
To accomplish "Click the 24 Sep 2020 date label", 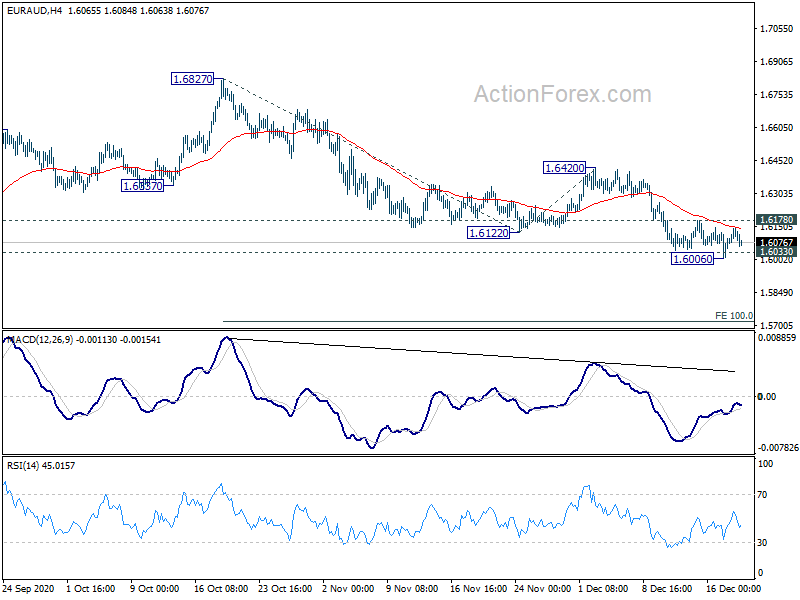I will click(29, 588).
